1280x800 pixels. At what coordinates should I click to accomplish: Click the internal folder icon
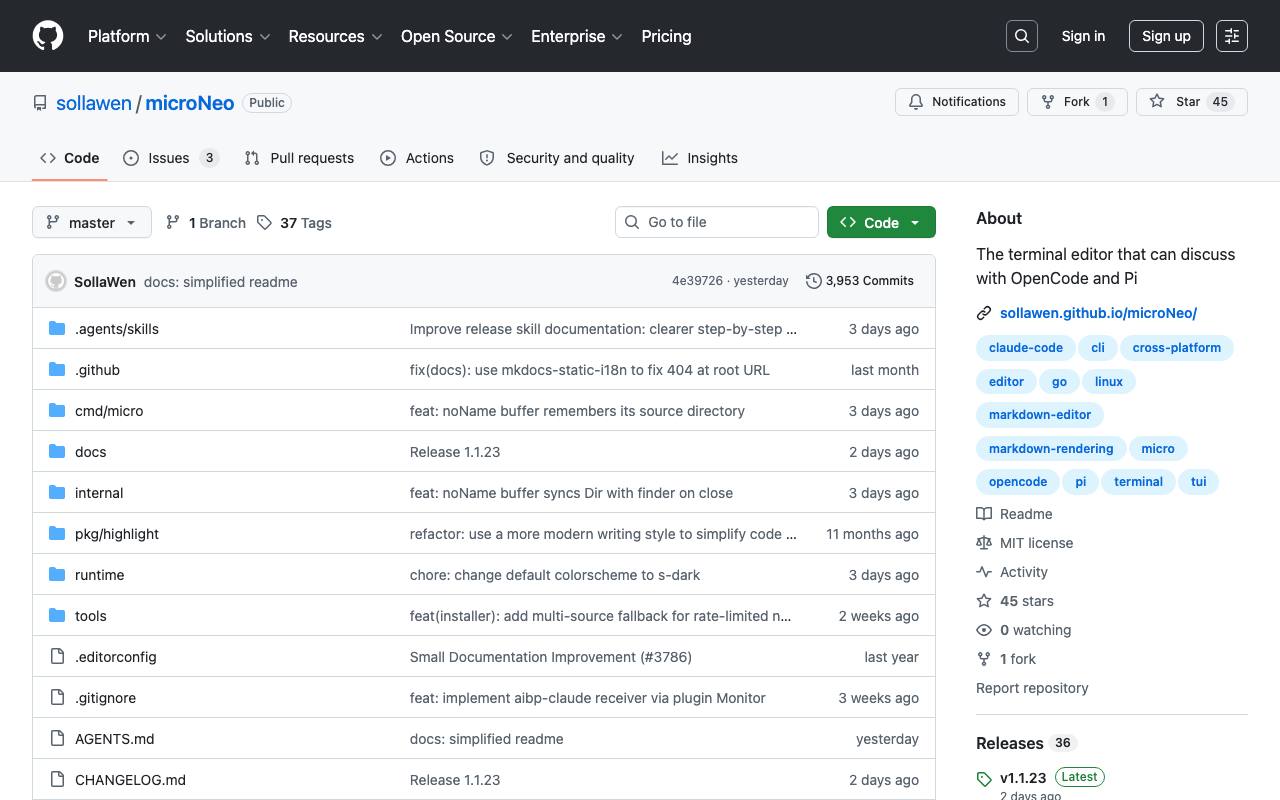[x=57, y=493]
